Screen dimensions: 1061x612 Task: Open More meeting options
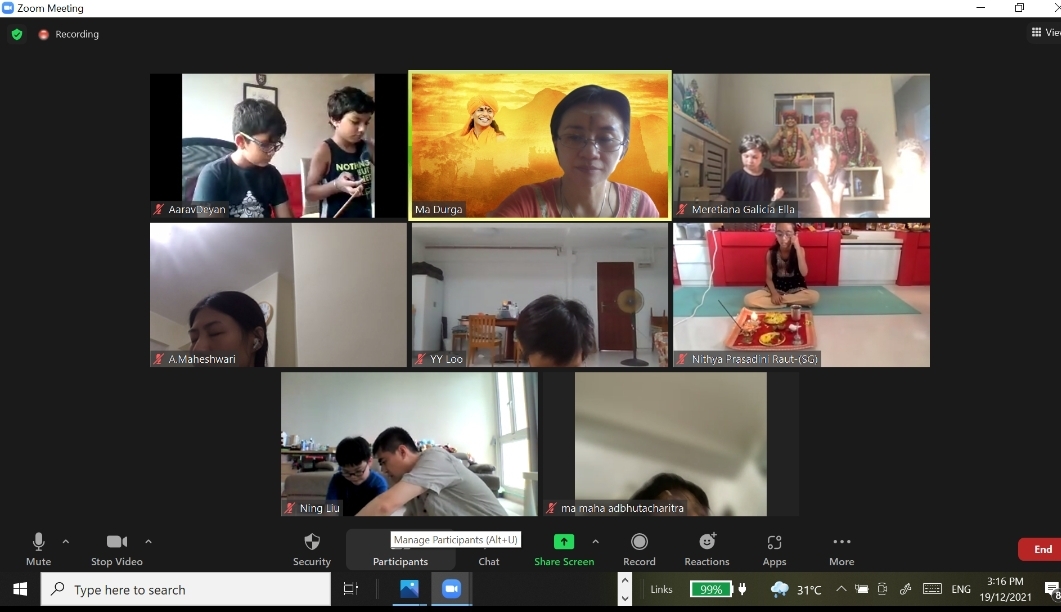tap(841, 548)
